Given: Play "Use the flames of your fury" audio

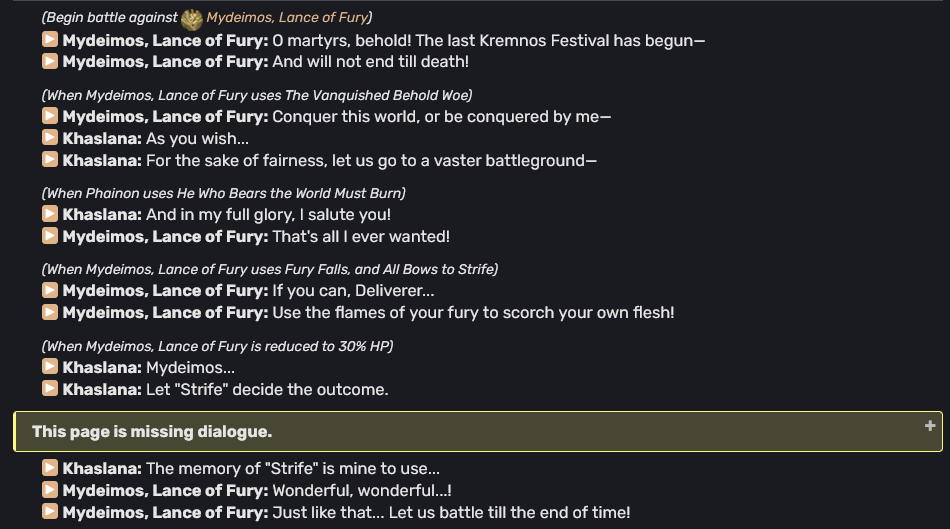Looking at the screenshot, I should point(50,312).
